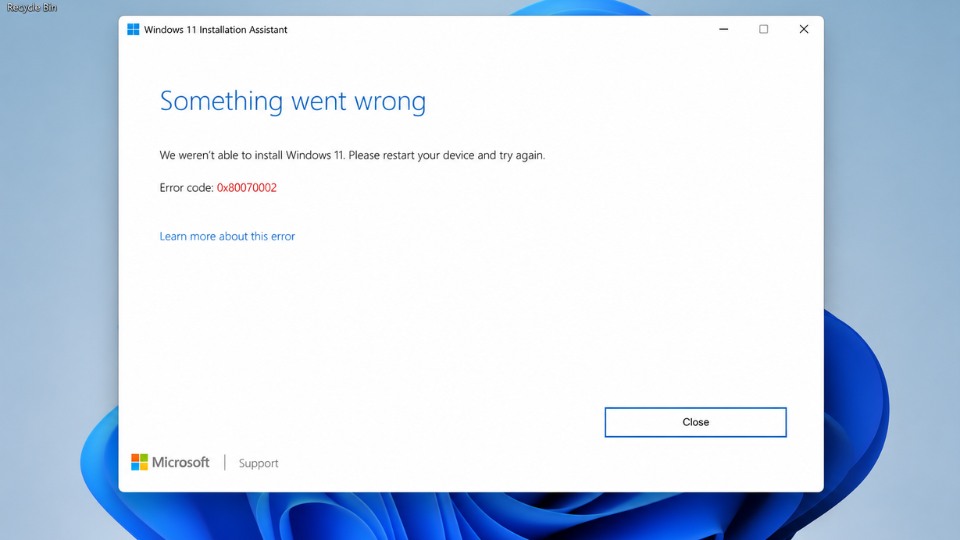Minimize the Installation Assistant window
Screen dimensions: 960x540
tap(724, 29)
